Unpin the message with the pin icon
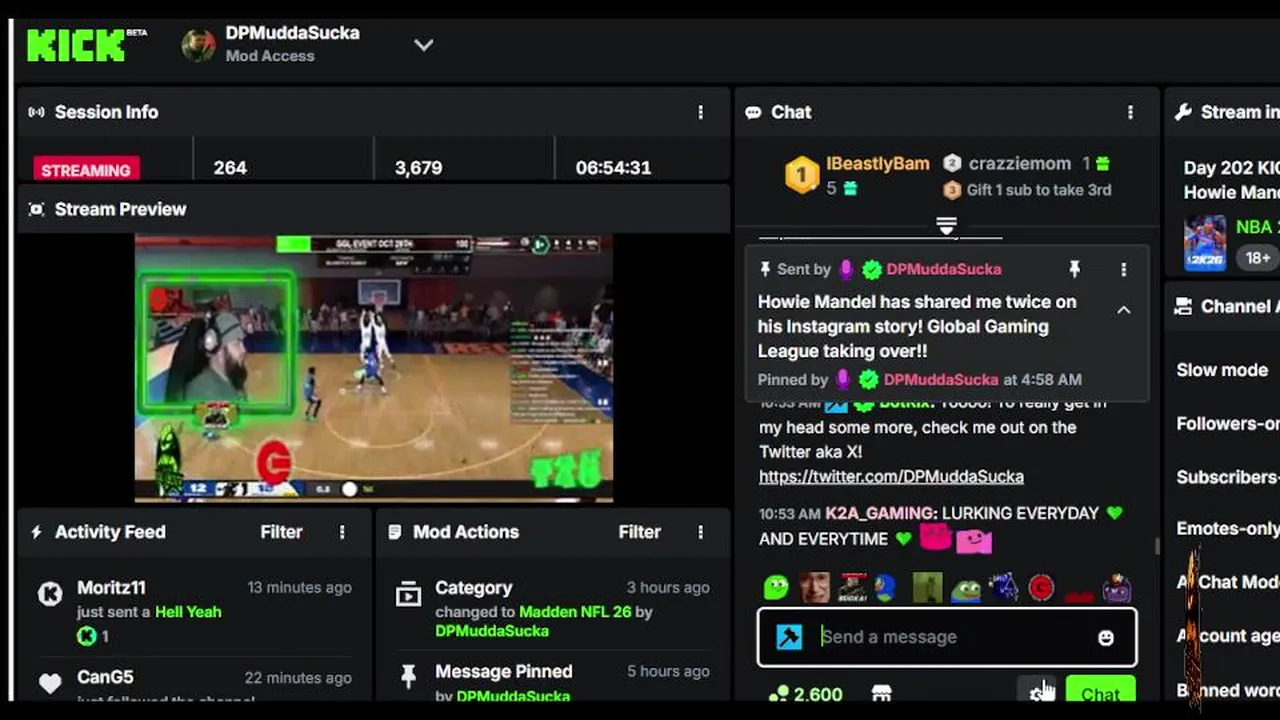1280x720 pixels. pos(1074,269)
